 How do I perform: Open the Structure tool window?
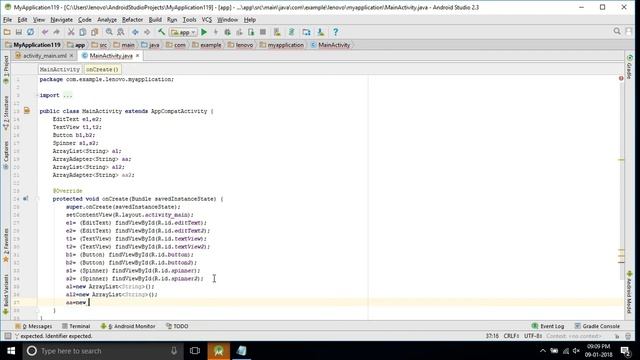click(x=6, y=113)
